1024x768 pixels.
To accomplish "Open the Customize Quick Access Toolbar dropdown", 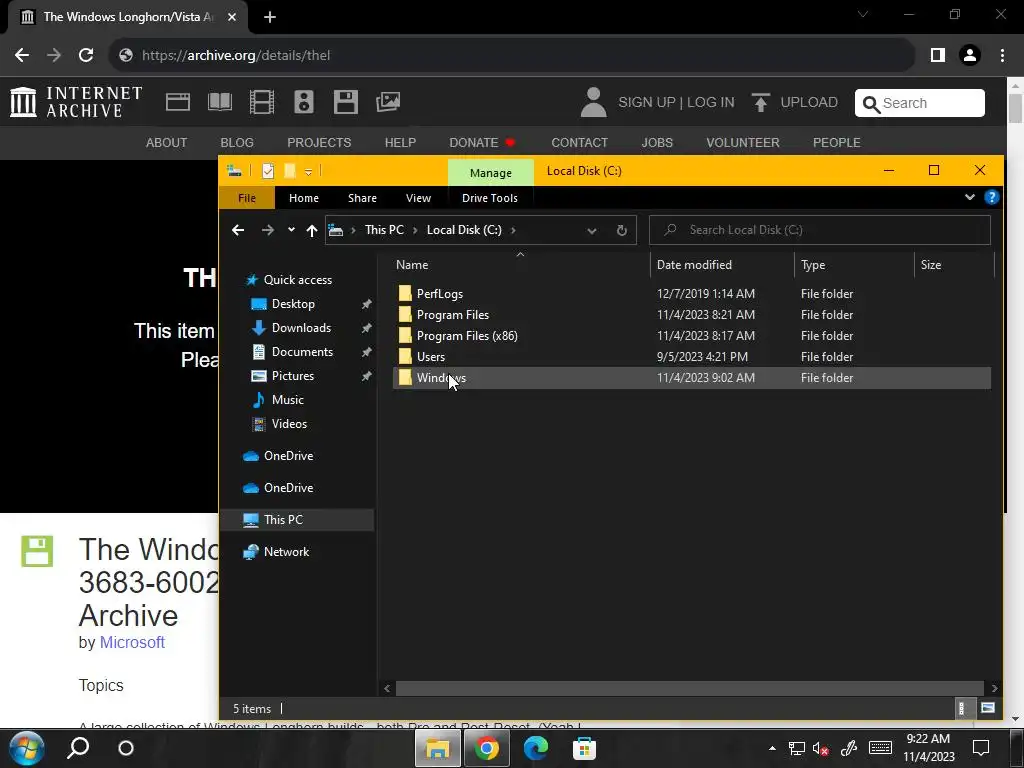I will click(308, 172).
